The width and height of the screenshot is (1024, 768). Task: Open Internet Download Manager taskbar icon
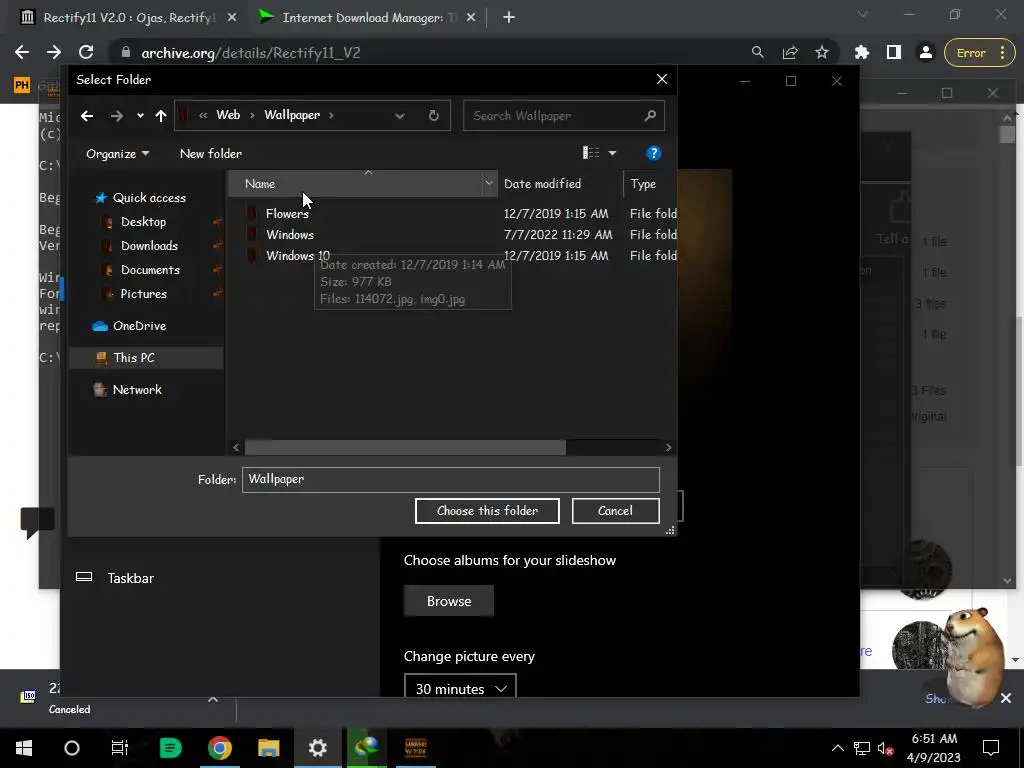(366, 748)
